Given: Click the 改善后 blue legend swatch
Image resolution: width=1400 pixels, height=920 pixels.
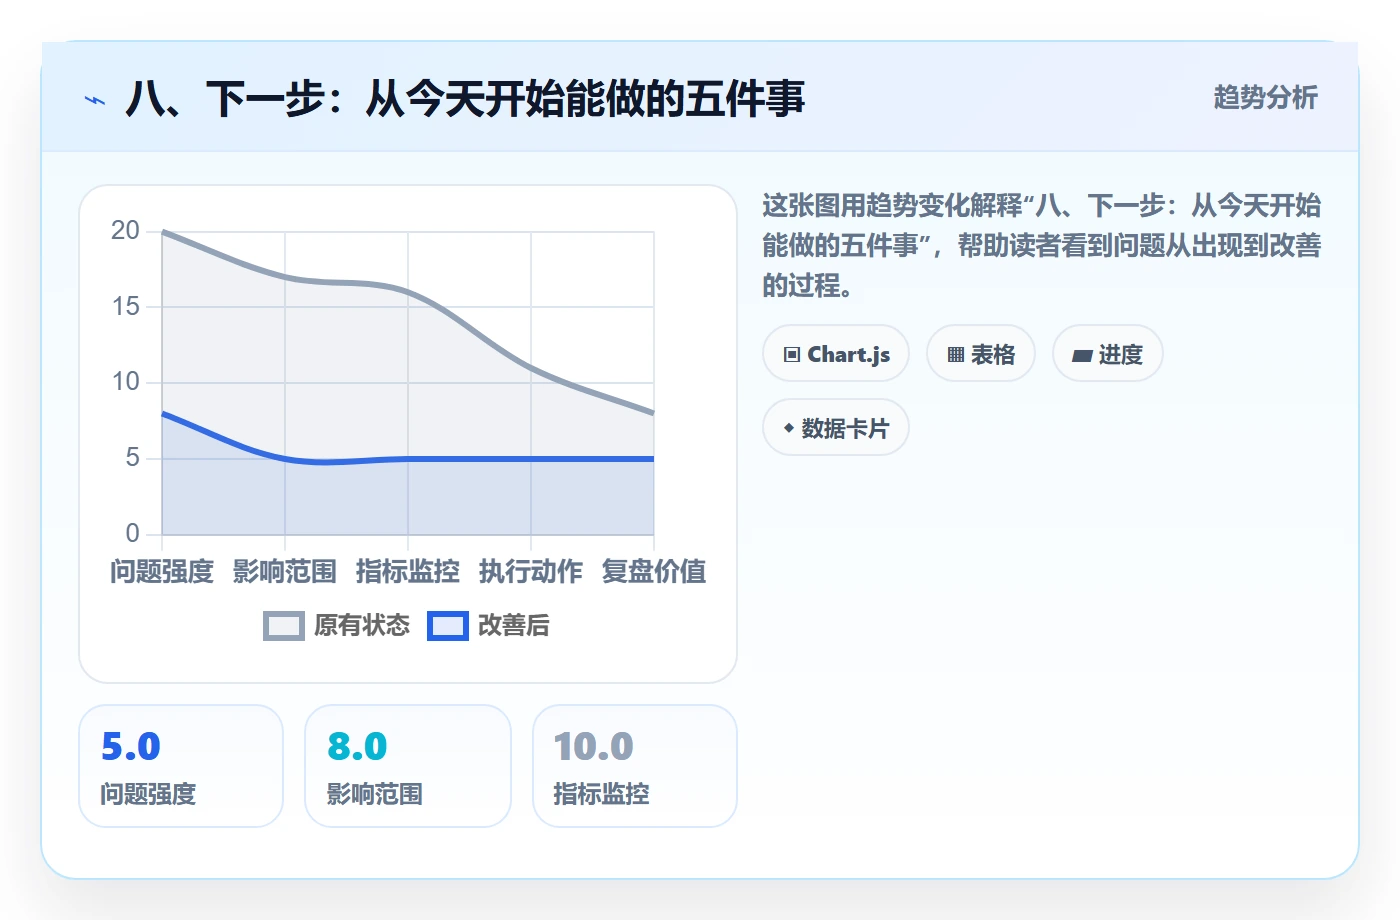Looking at the screenshot, I should click(448, 626).
